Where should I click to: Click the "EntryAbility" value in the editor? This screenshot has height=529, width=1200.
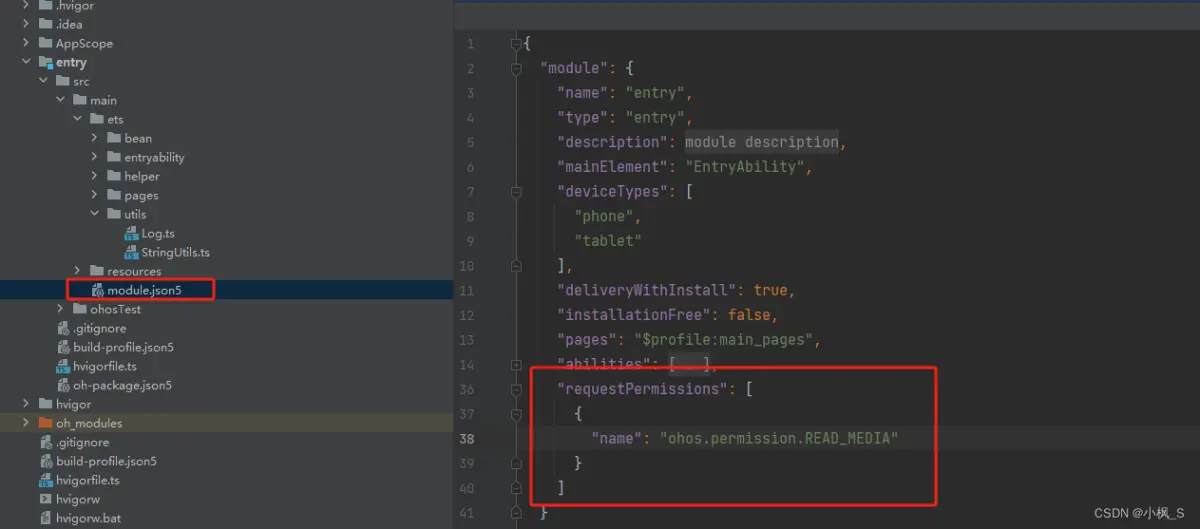pyautogui.click(x=745, y=167)
